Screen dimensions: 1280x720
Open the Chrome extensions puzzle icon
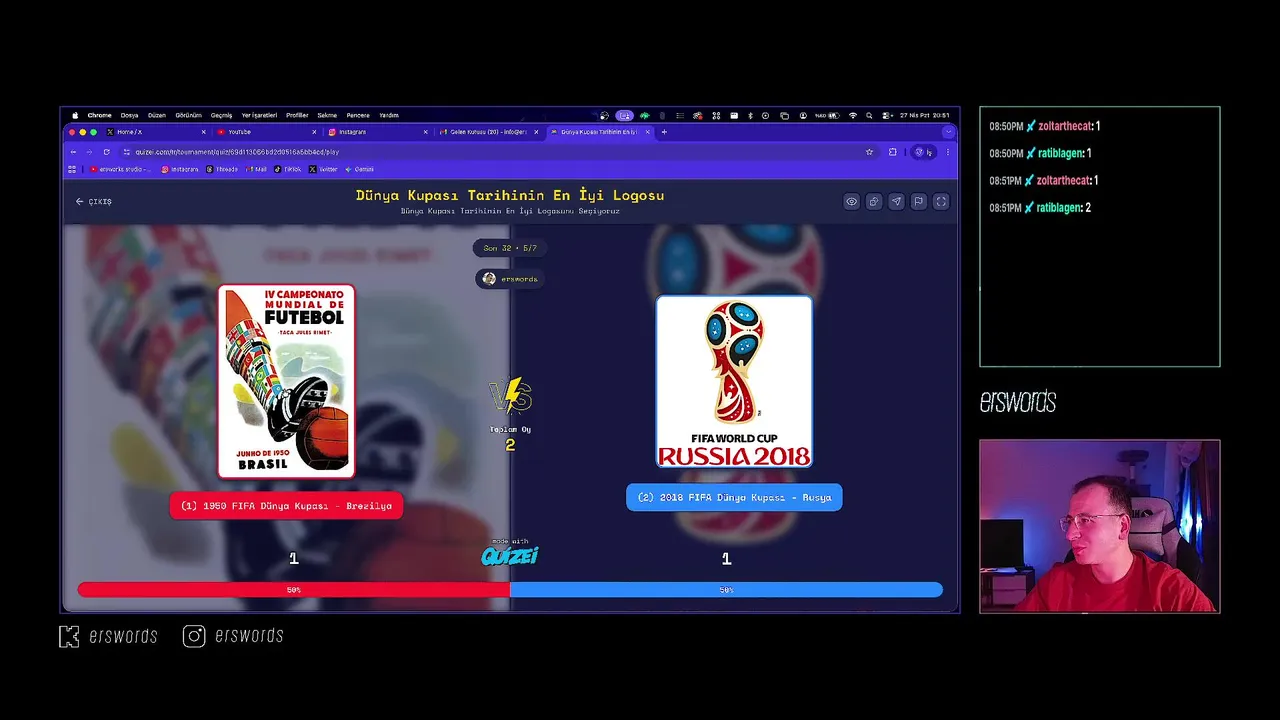[x=892, y=152]
